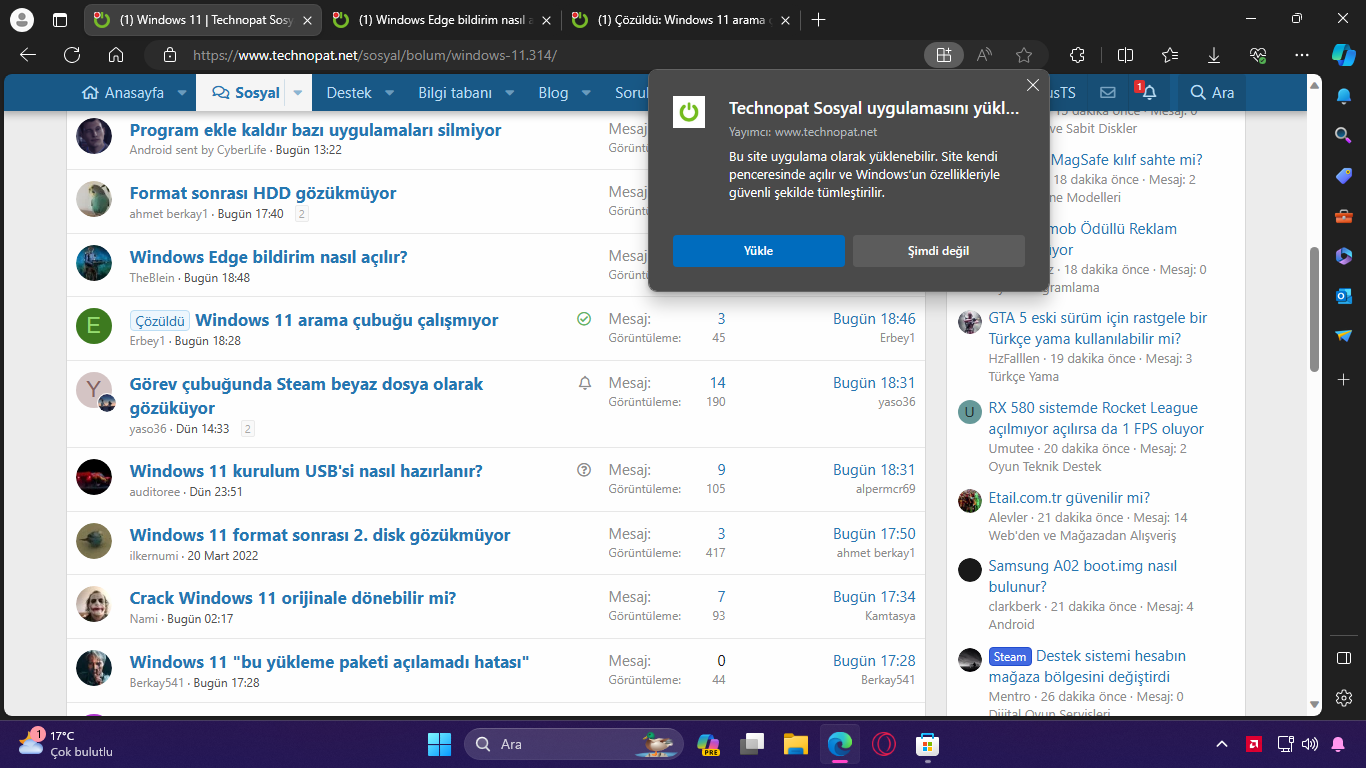Open the sidebar Shopping tag icon
The height and width of the screenshot is (768, 1366).
click(1344, 175)
